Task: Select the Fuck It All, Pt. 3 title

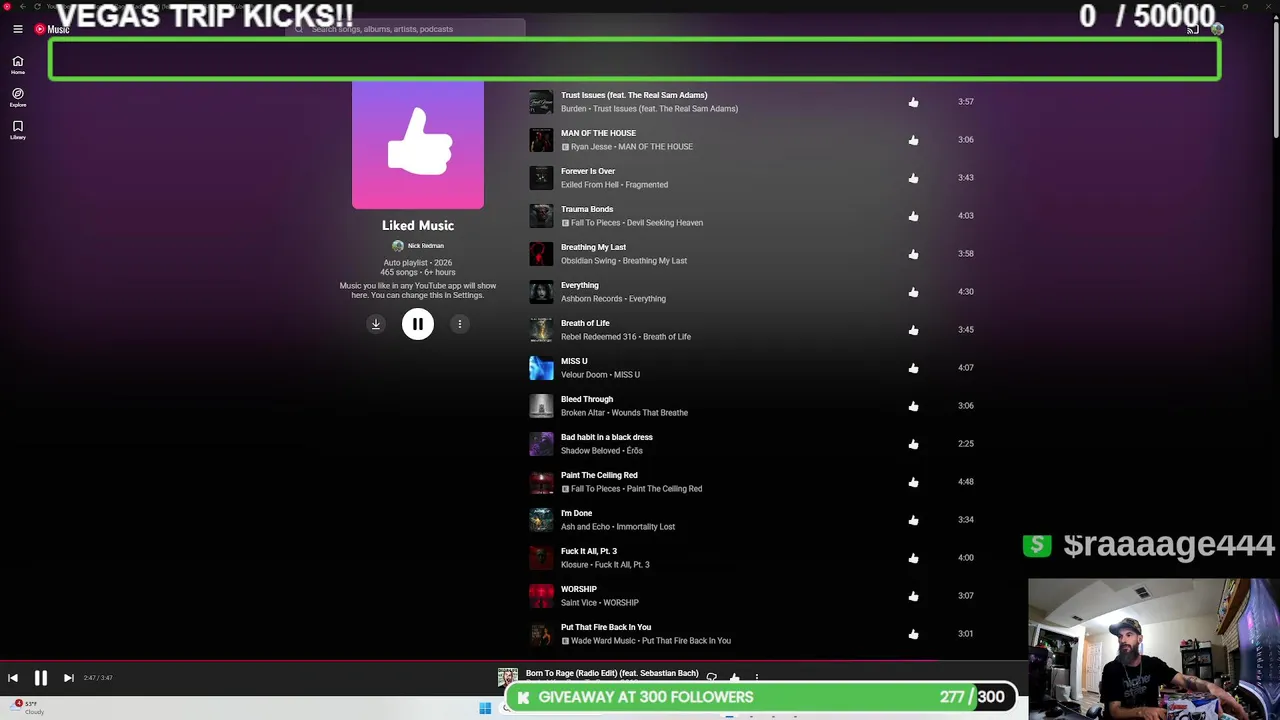Action: pyautogui.click(x=589, y=551)
